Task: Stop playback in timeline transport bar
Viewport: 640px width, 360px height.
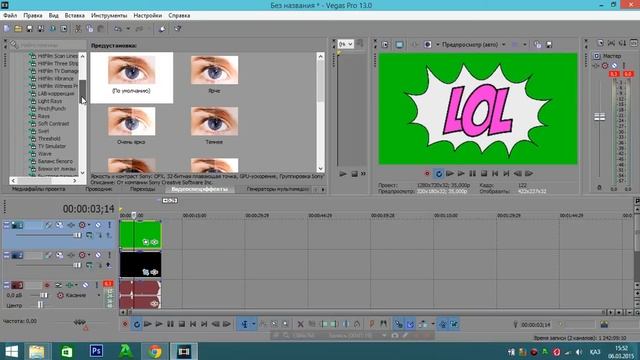Action: [182, 324]
